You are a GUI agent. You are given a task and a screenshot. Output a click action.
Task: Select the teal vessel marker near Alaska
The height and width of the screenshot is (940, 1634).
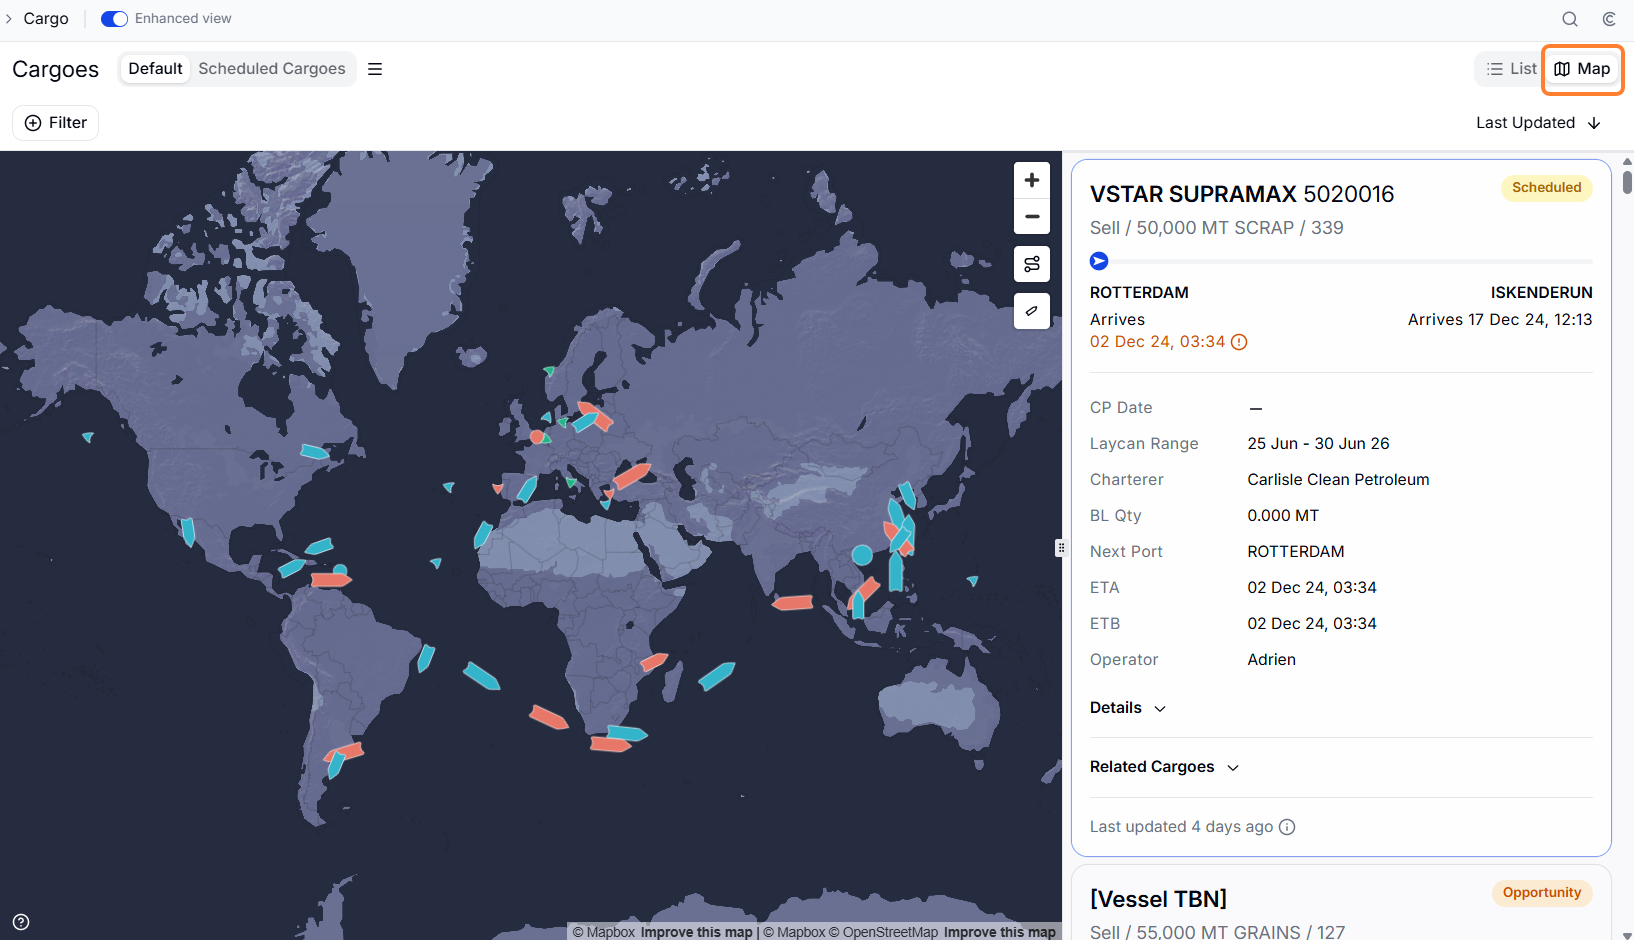point(88,437)
